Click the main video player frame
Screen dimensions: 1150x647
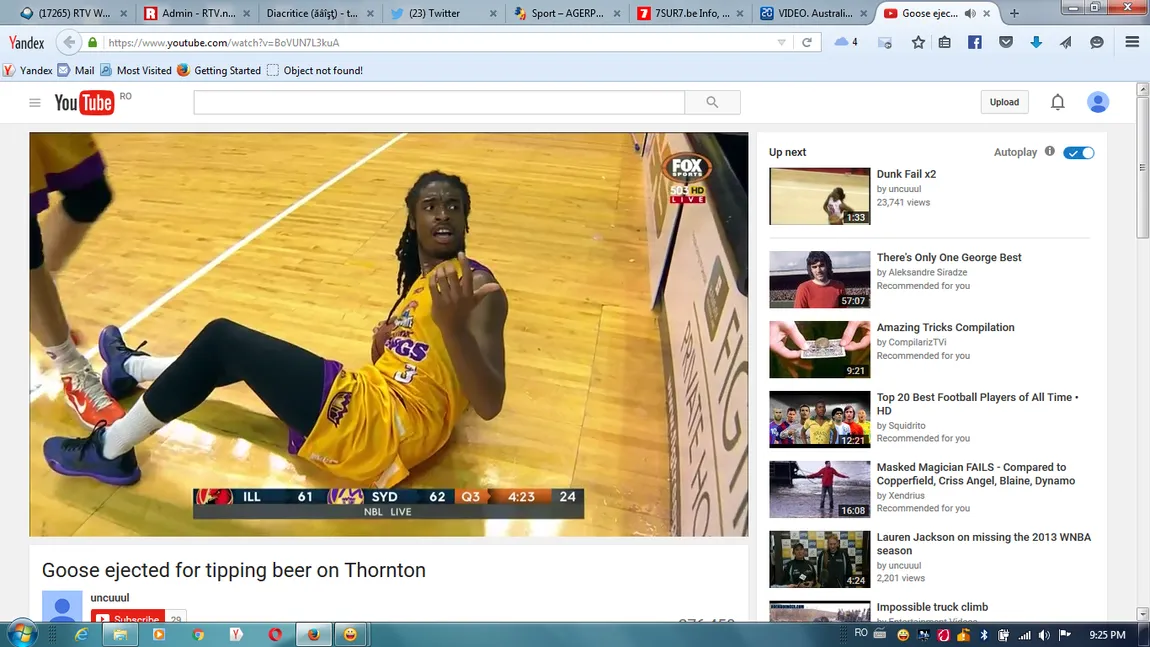389,334
